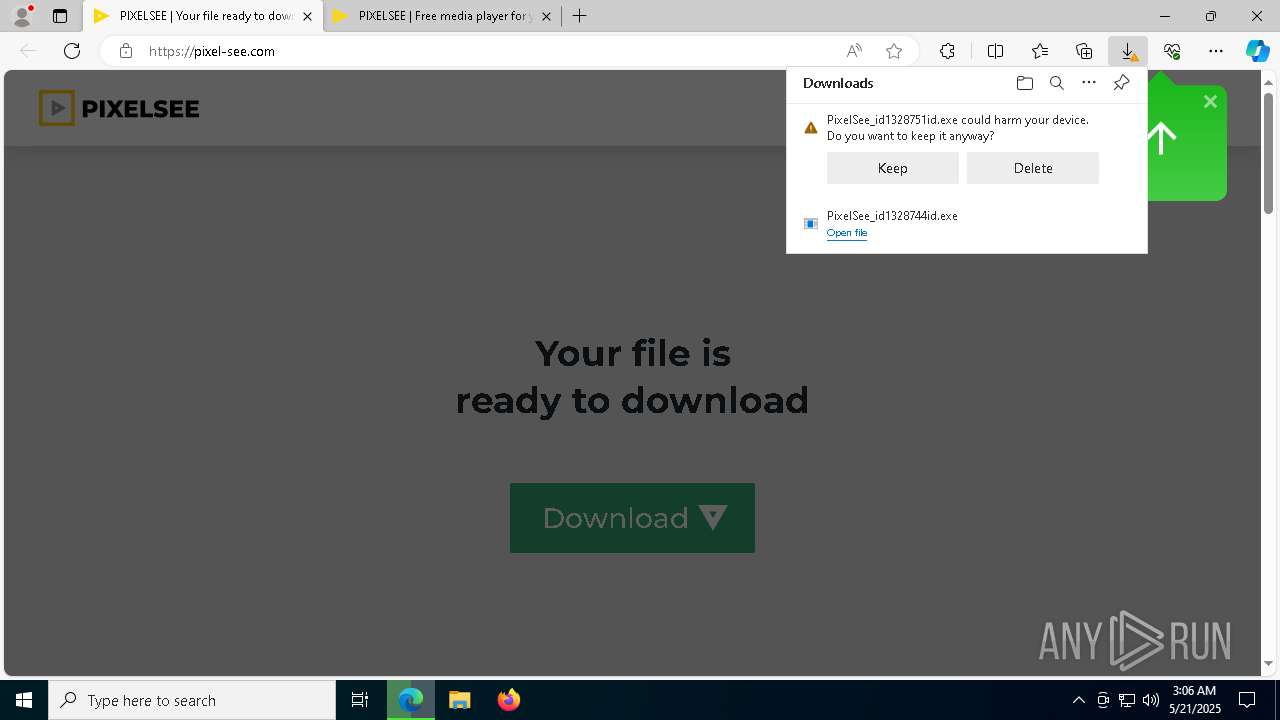Close the 'Your file ready' tab

point(307,16)
